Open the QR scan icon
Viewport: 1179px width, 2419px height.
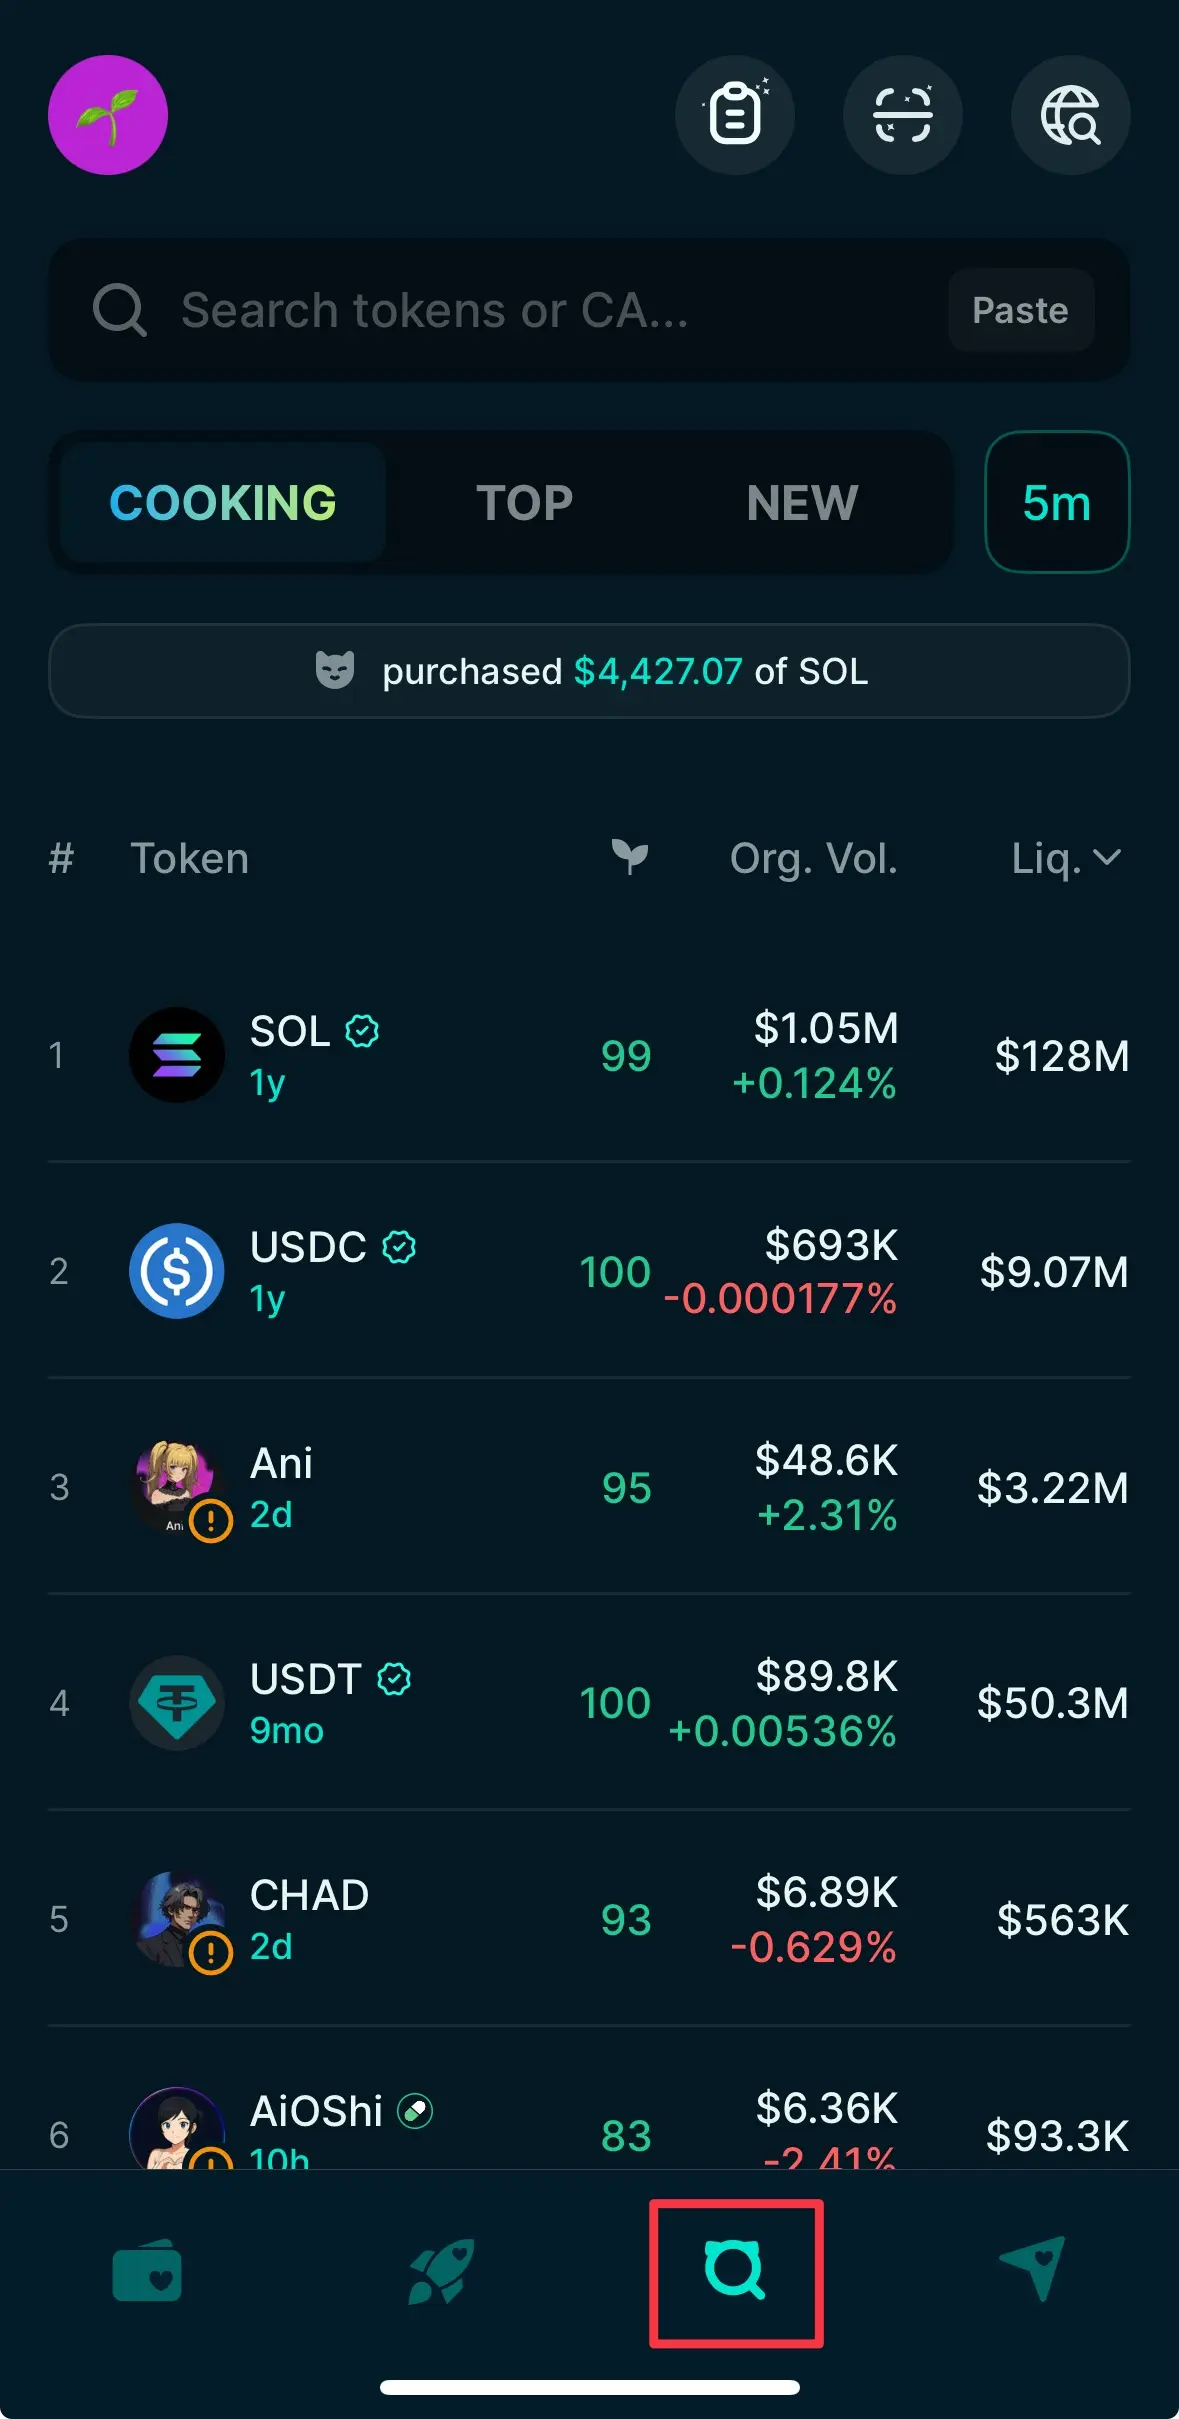903,115
